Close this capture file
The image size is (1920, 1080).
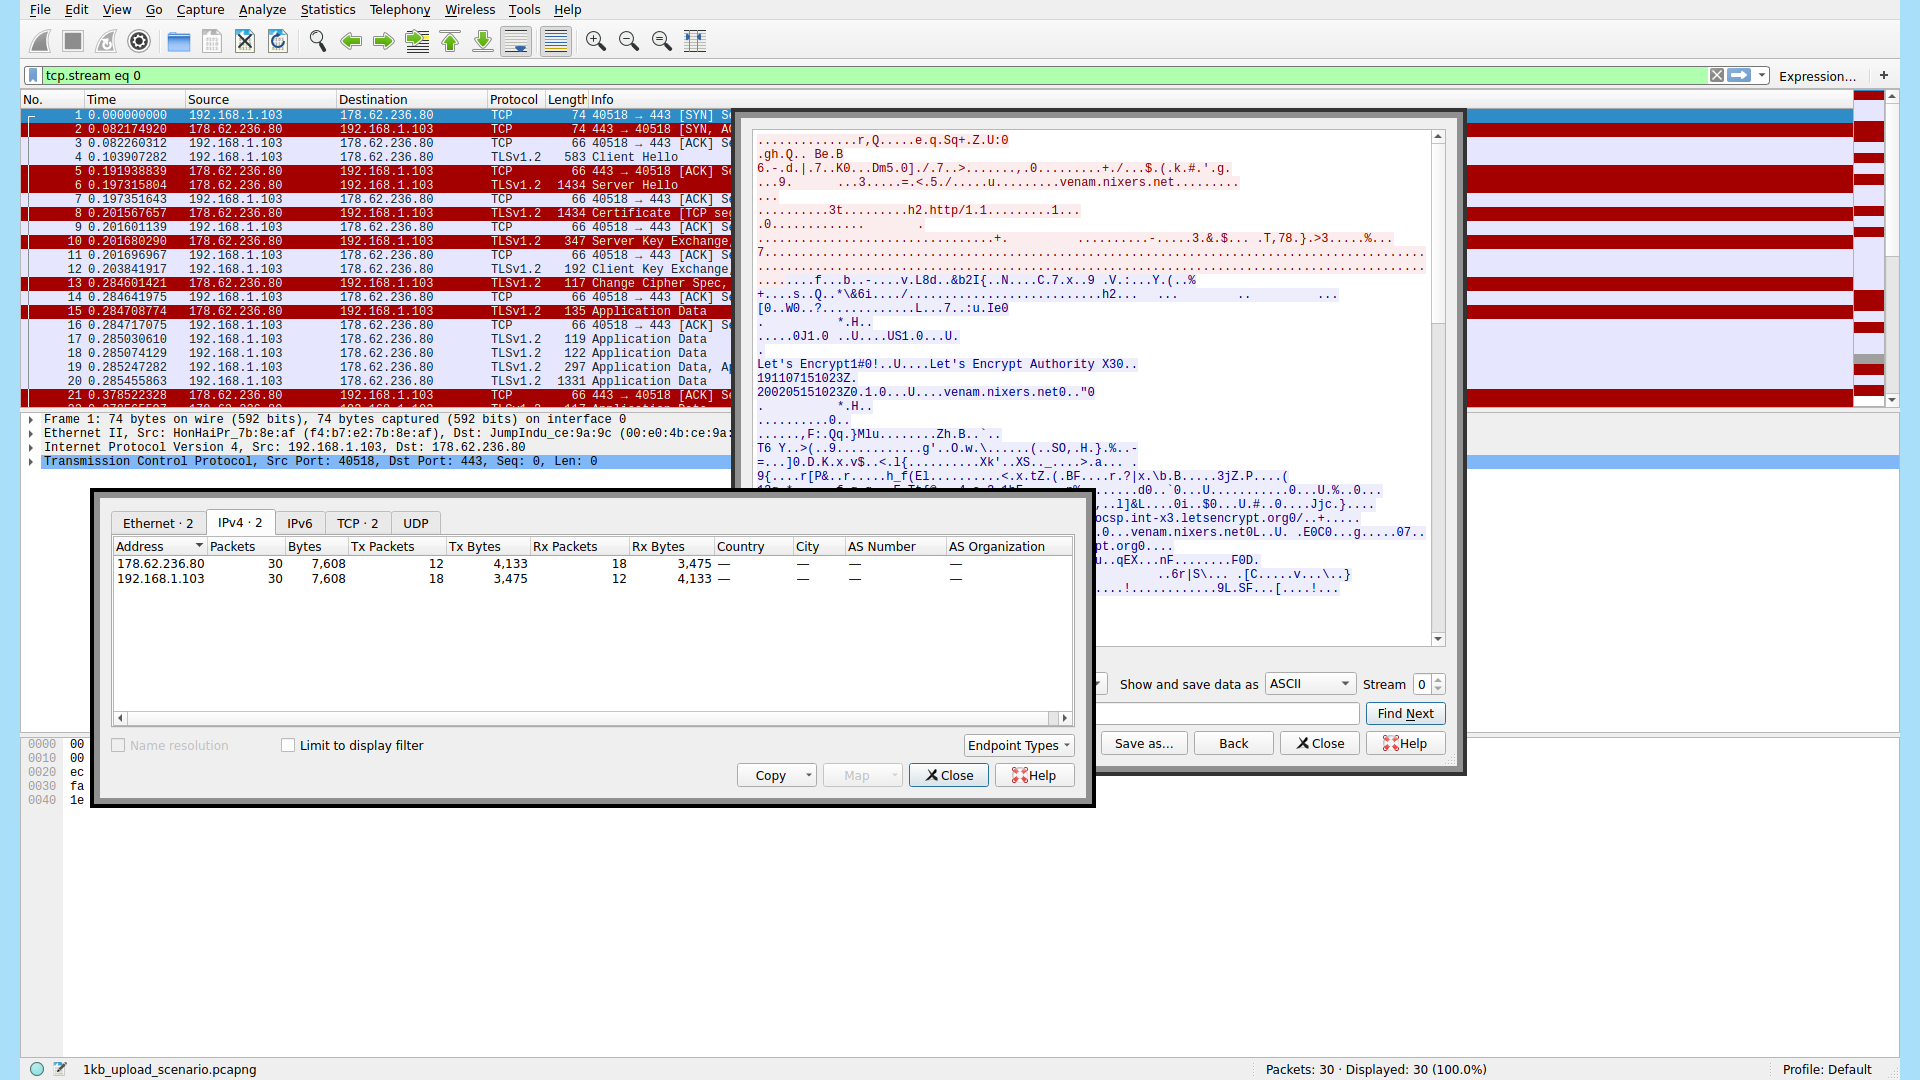245,41
